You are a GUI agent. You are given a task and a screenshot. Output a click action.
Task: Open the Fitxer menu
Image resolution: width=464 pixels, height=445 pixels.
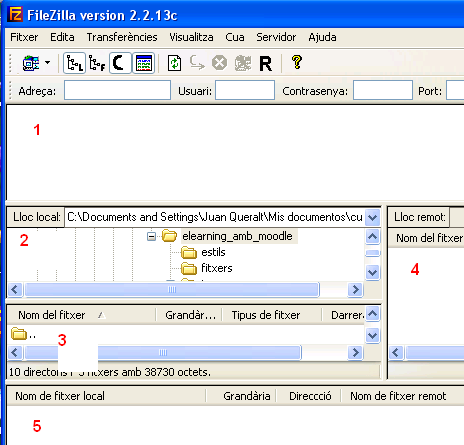click(x=24, y=37)
